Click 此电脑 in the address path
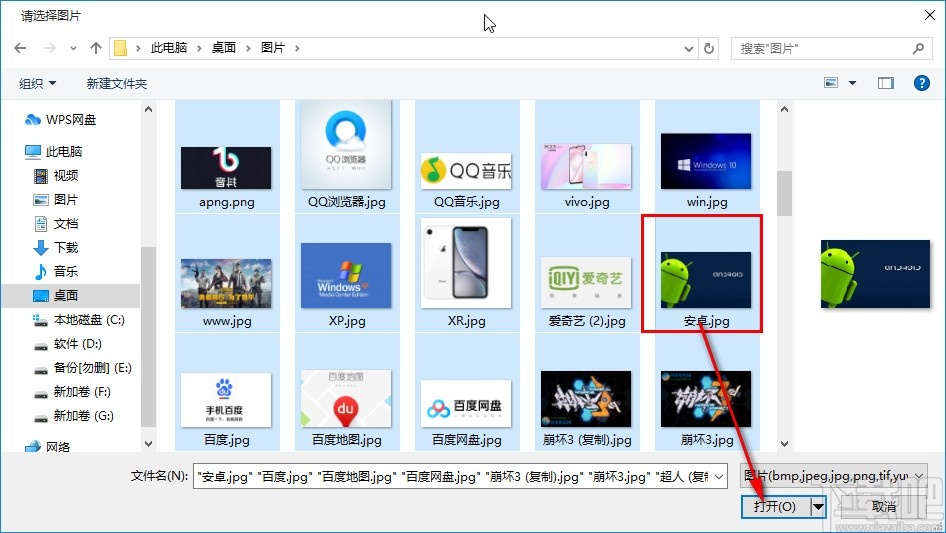The height and width of the screenshot is (533, 946). [169, 48]
